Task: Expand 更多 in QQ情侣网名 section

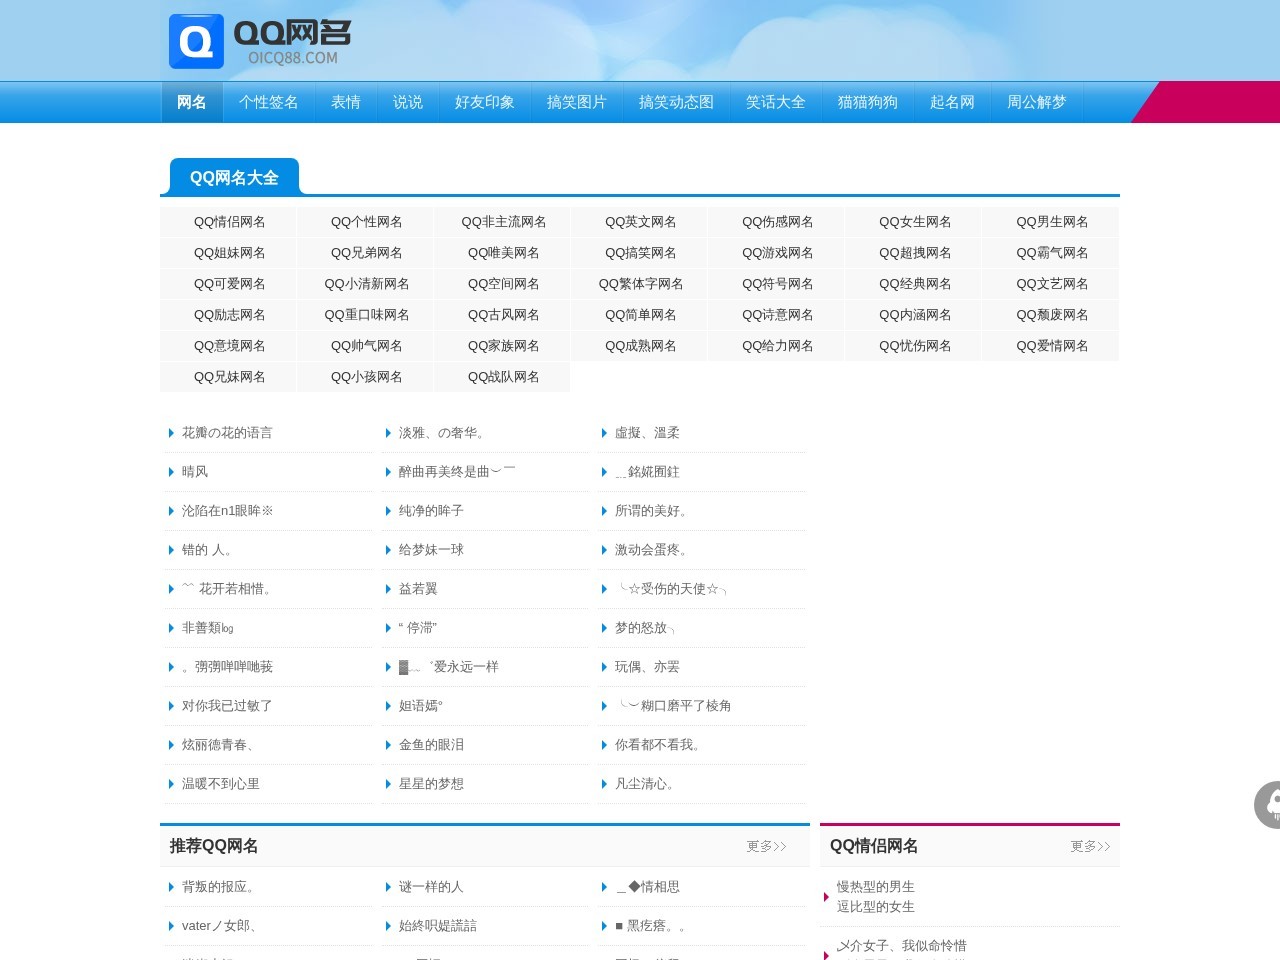Action: click(x=1090, y=846)
